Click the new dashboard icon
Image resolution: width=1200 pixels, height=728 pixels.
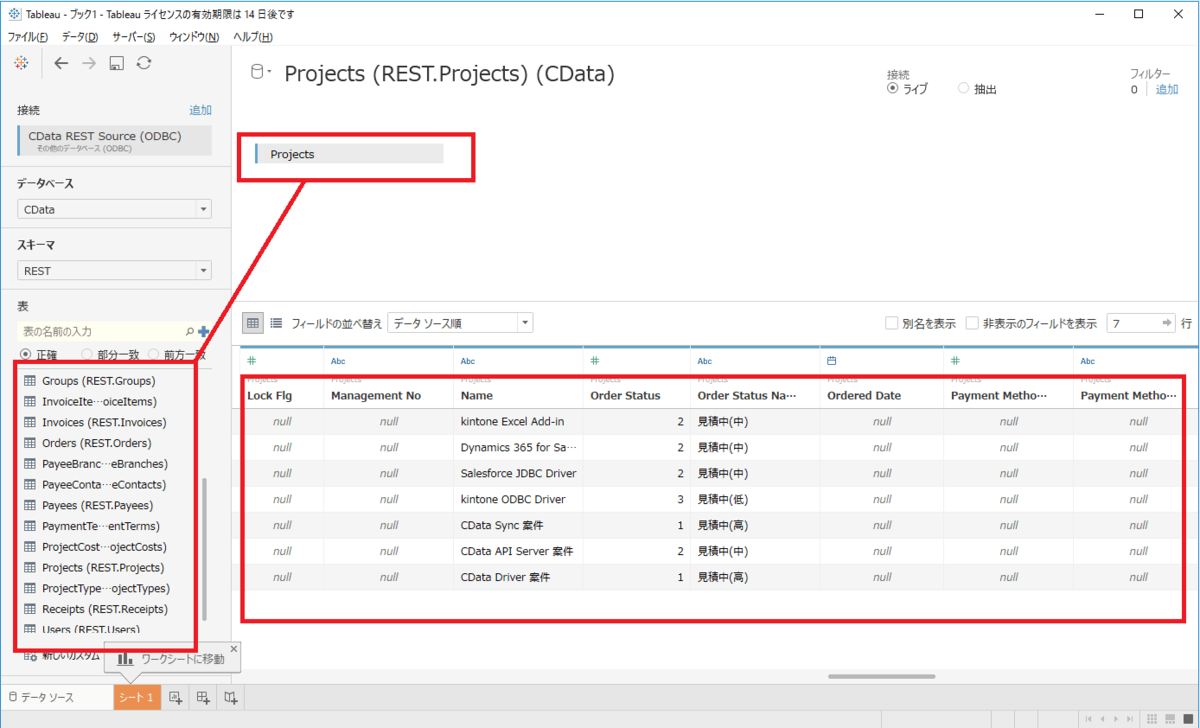[x=203, y=697]
